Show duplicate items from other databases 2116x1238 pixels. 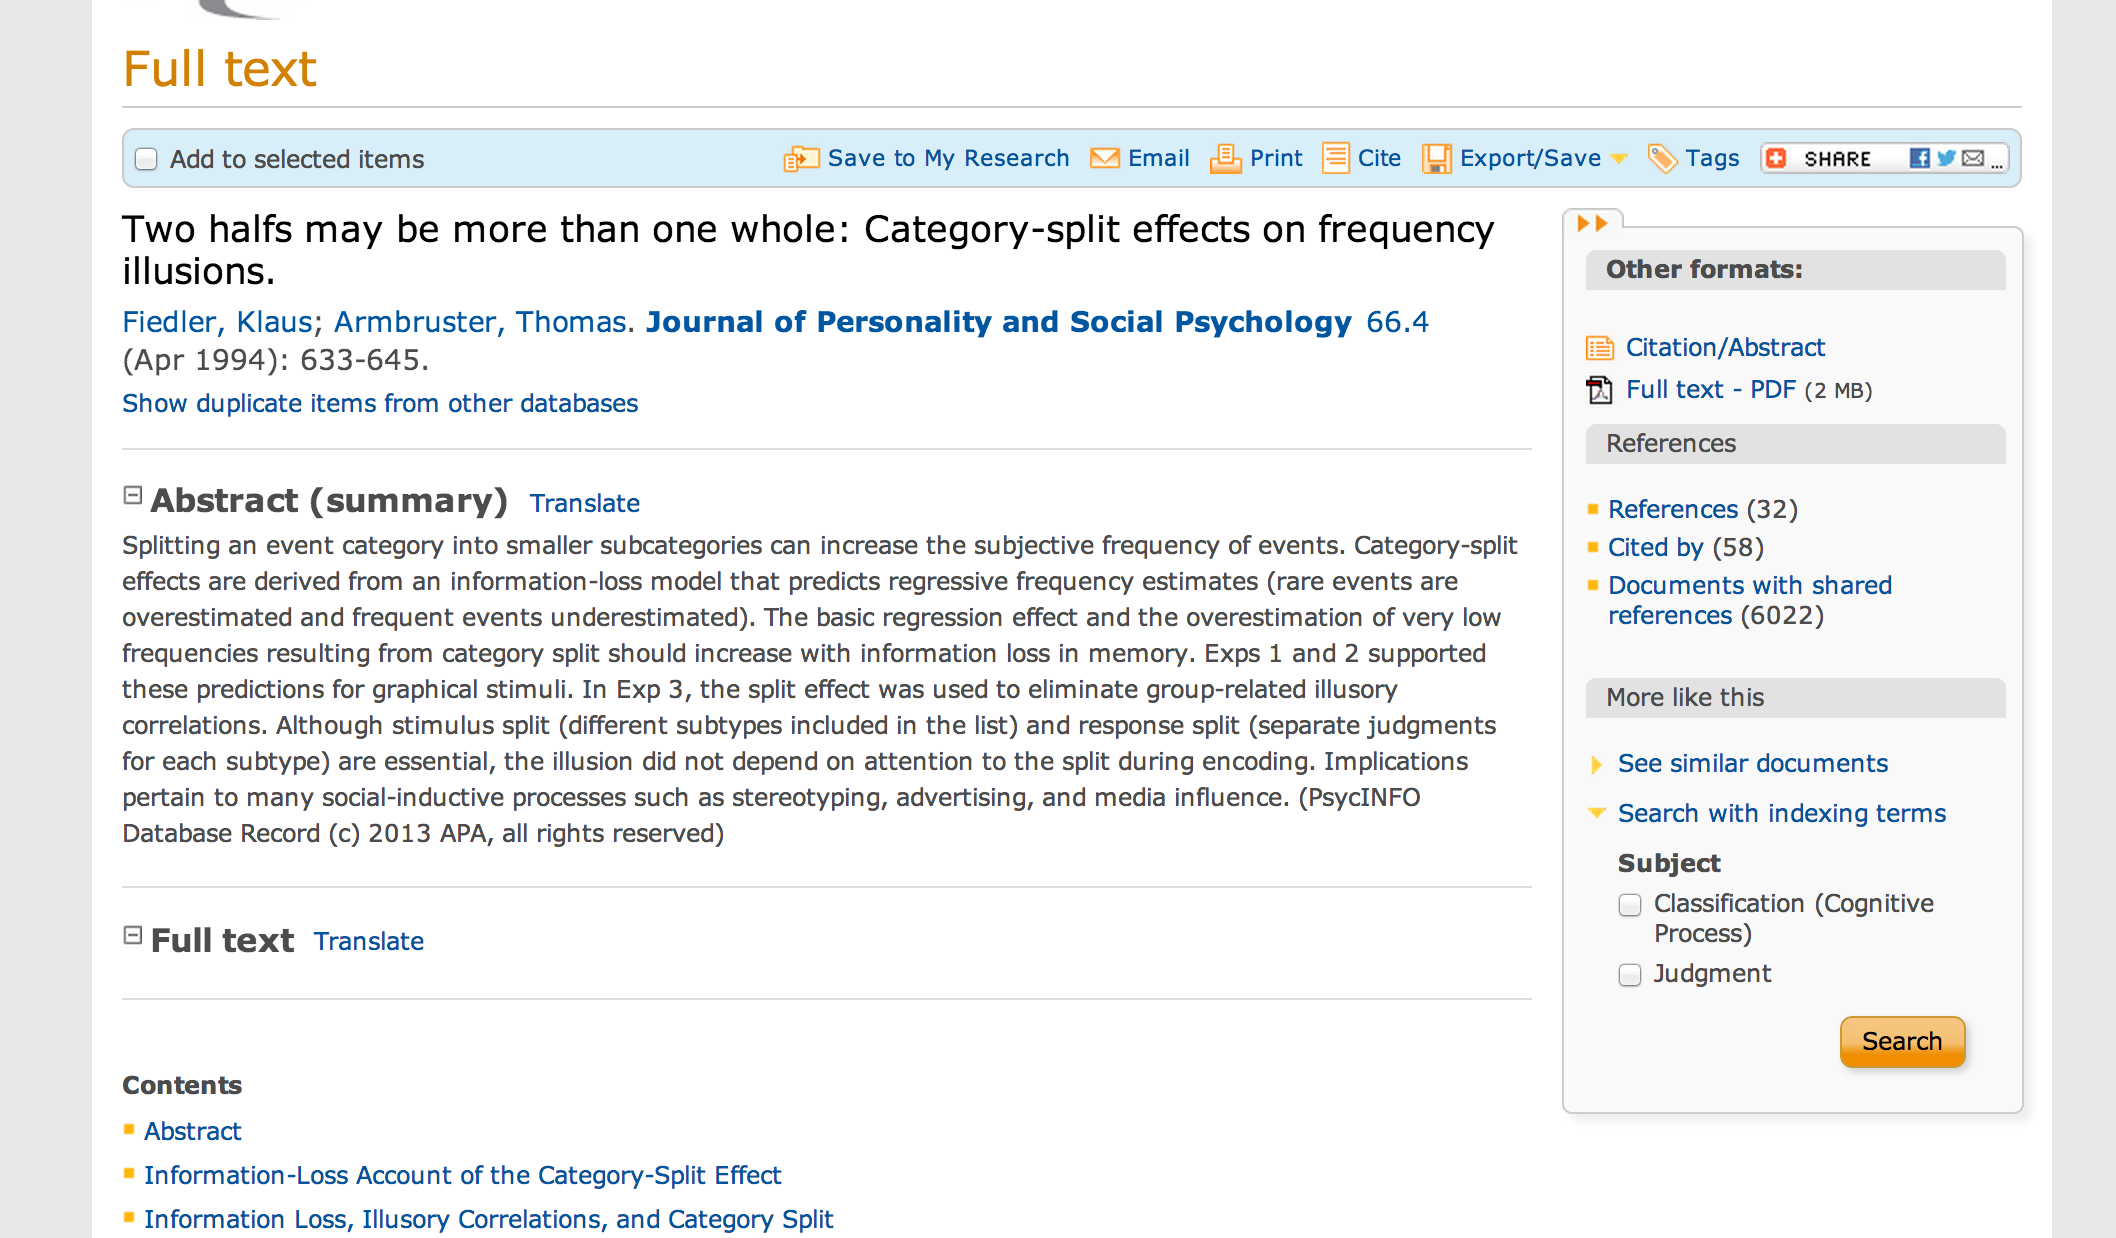tap(380, 403)
